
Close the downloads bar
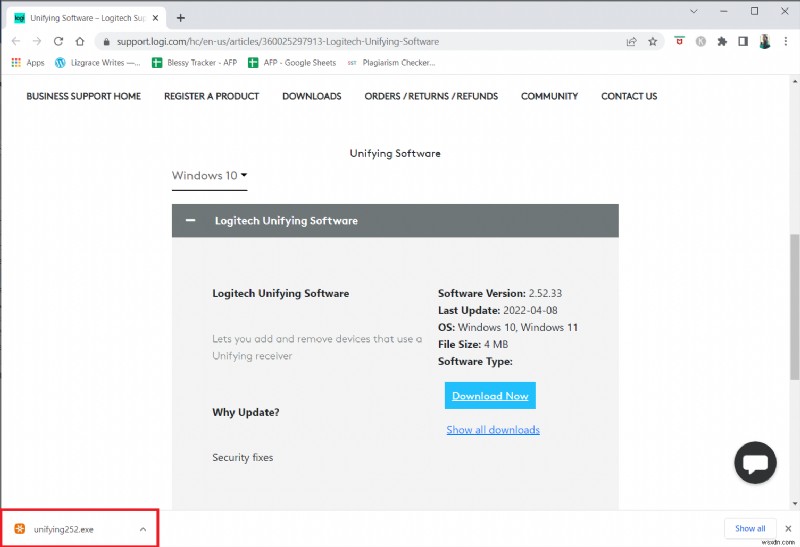[x=788, y=529]
